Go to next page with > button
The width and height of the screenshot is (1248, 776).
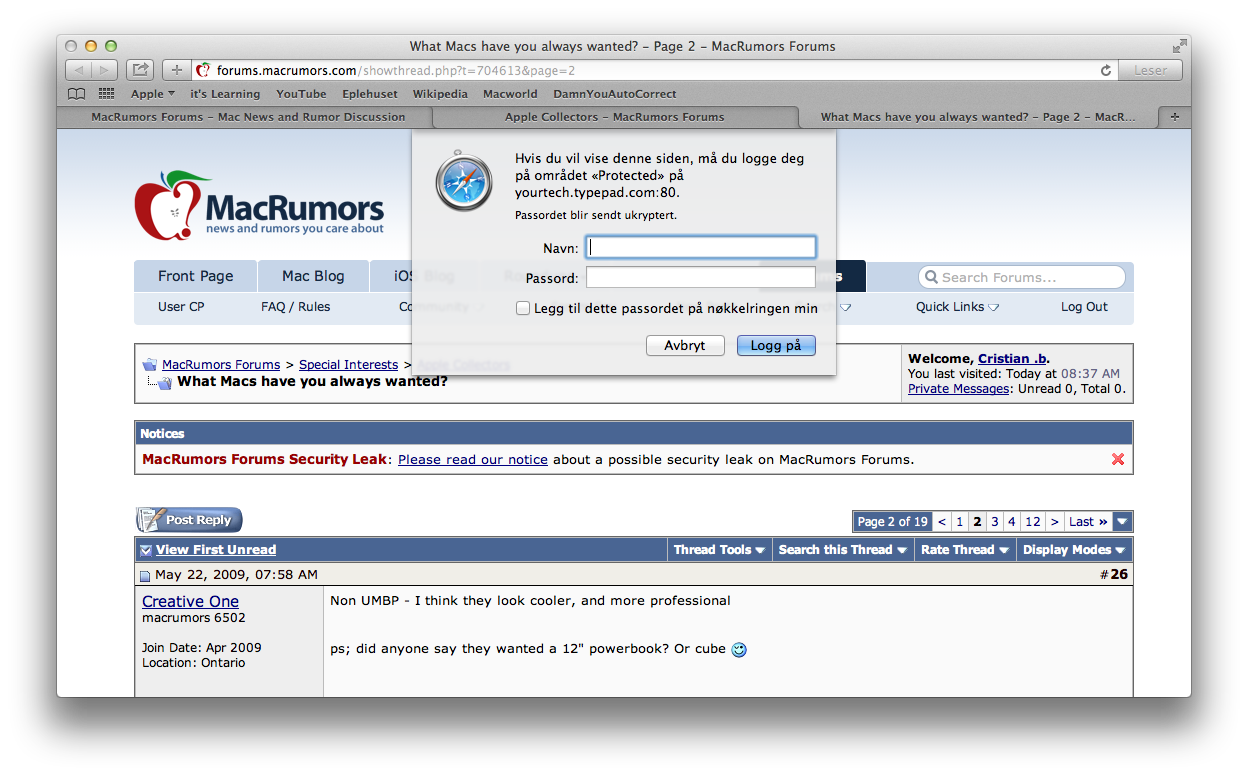coord(1054,521)
